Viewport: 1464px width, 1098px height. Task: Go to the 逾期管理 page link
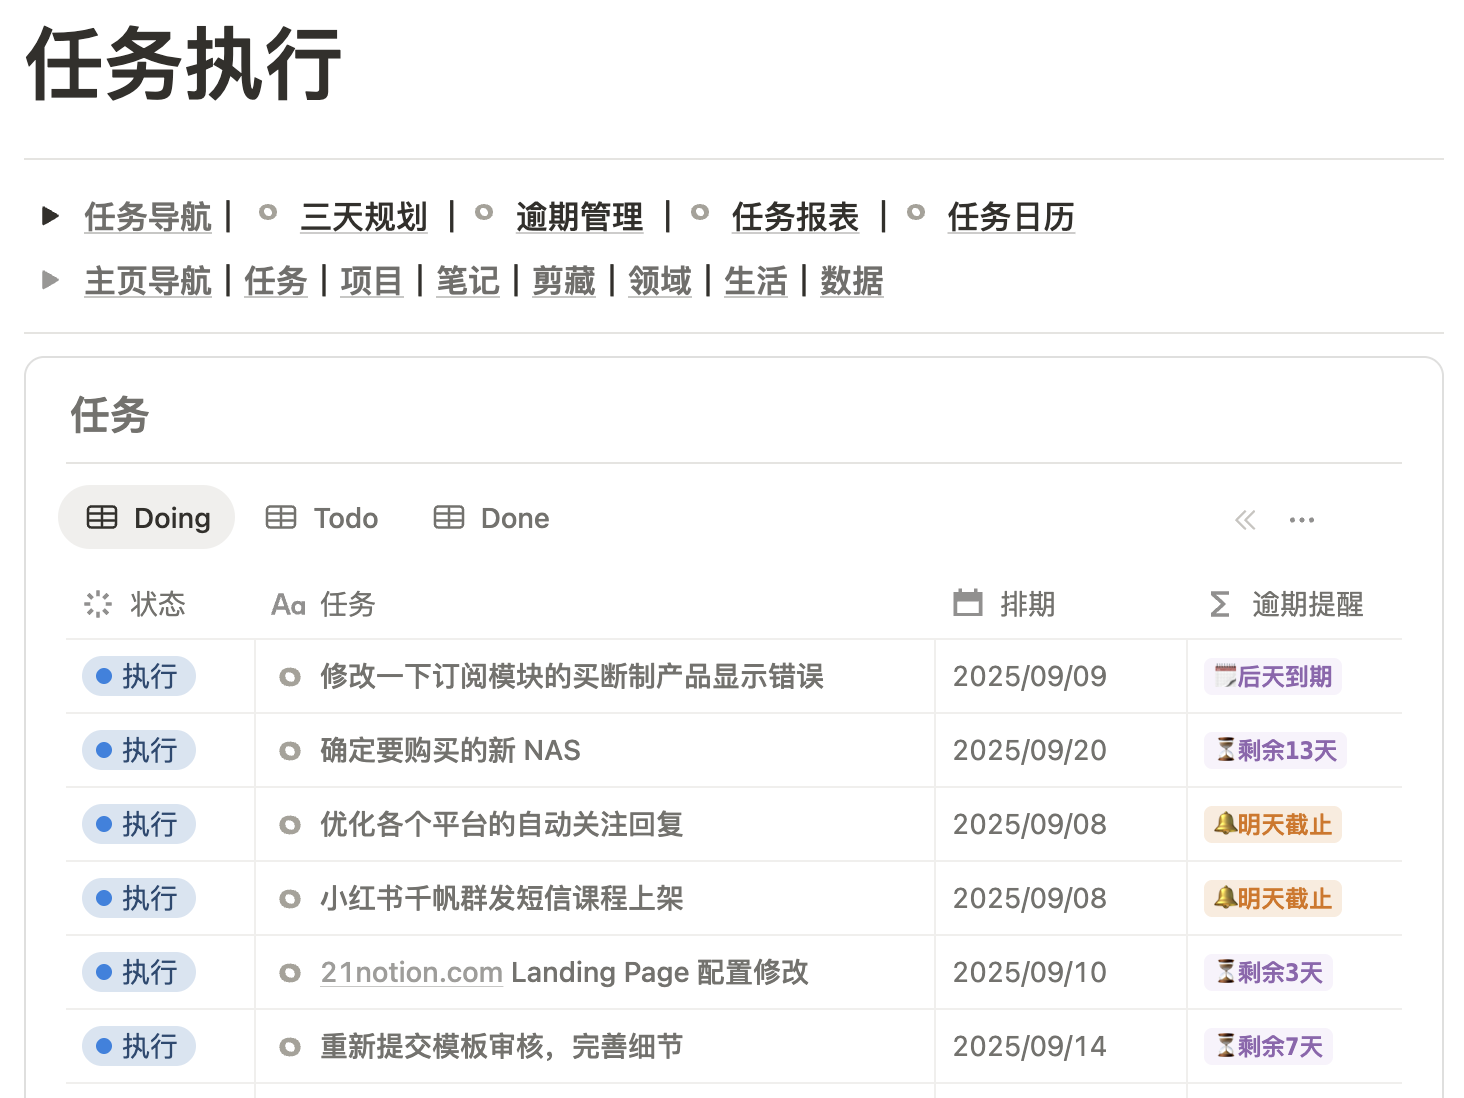[580, 217]
